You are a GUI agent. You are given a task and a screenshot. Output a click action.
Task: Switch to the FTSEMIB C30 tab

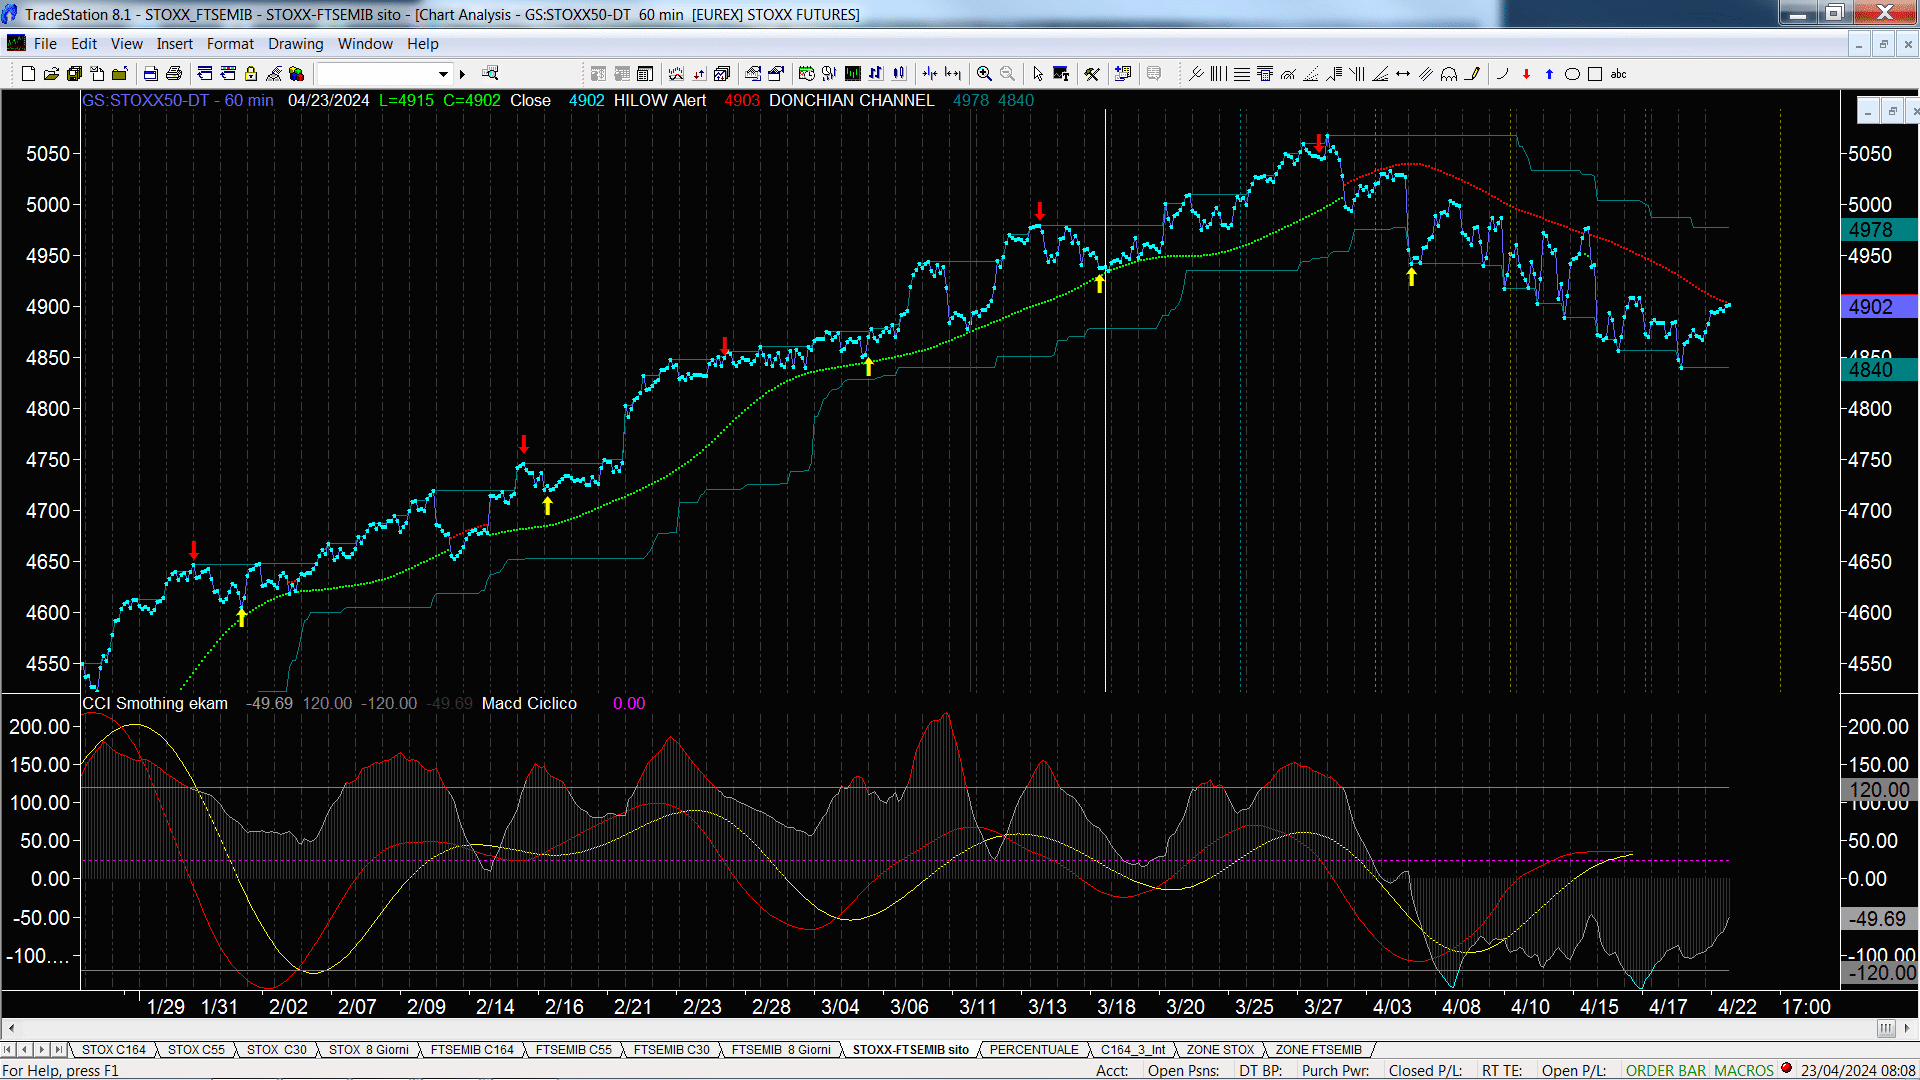(671, 1050)
